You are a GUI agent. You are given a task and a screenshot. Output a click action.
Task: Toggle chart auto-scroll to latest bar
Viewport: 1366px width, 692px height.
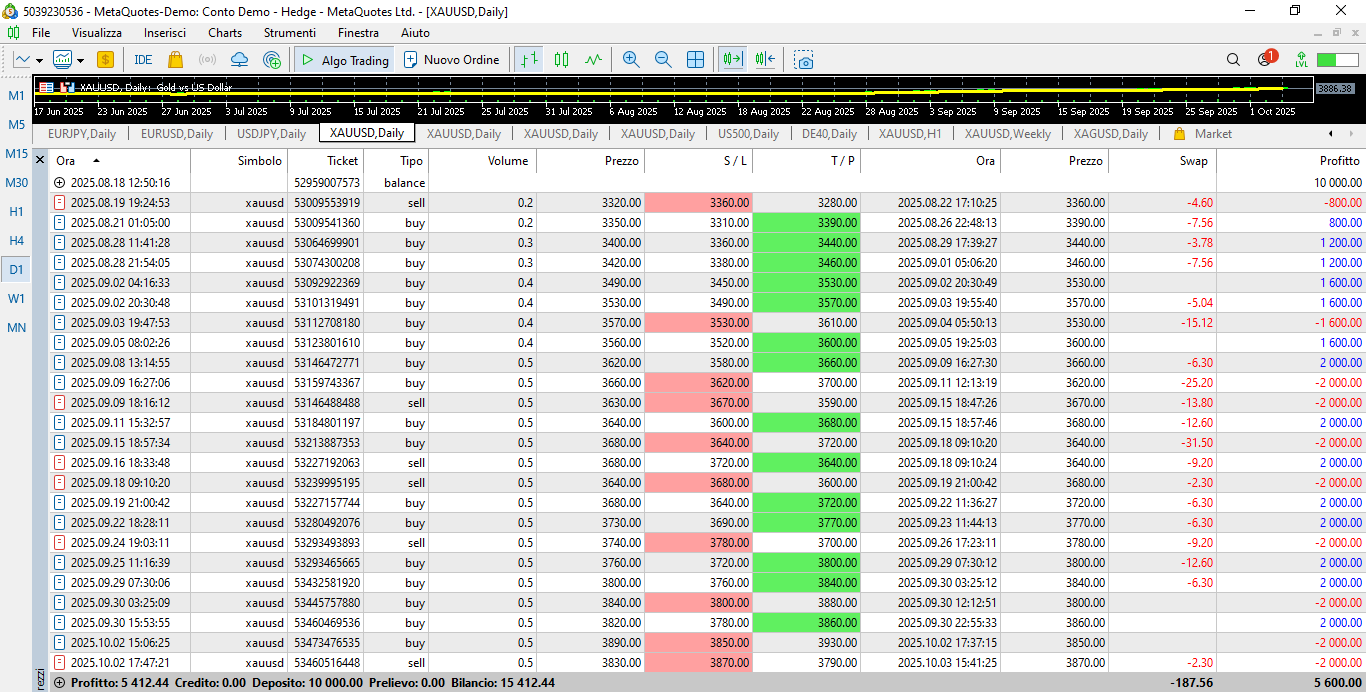click(x=733, y=60)
